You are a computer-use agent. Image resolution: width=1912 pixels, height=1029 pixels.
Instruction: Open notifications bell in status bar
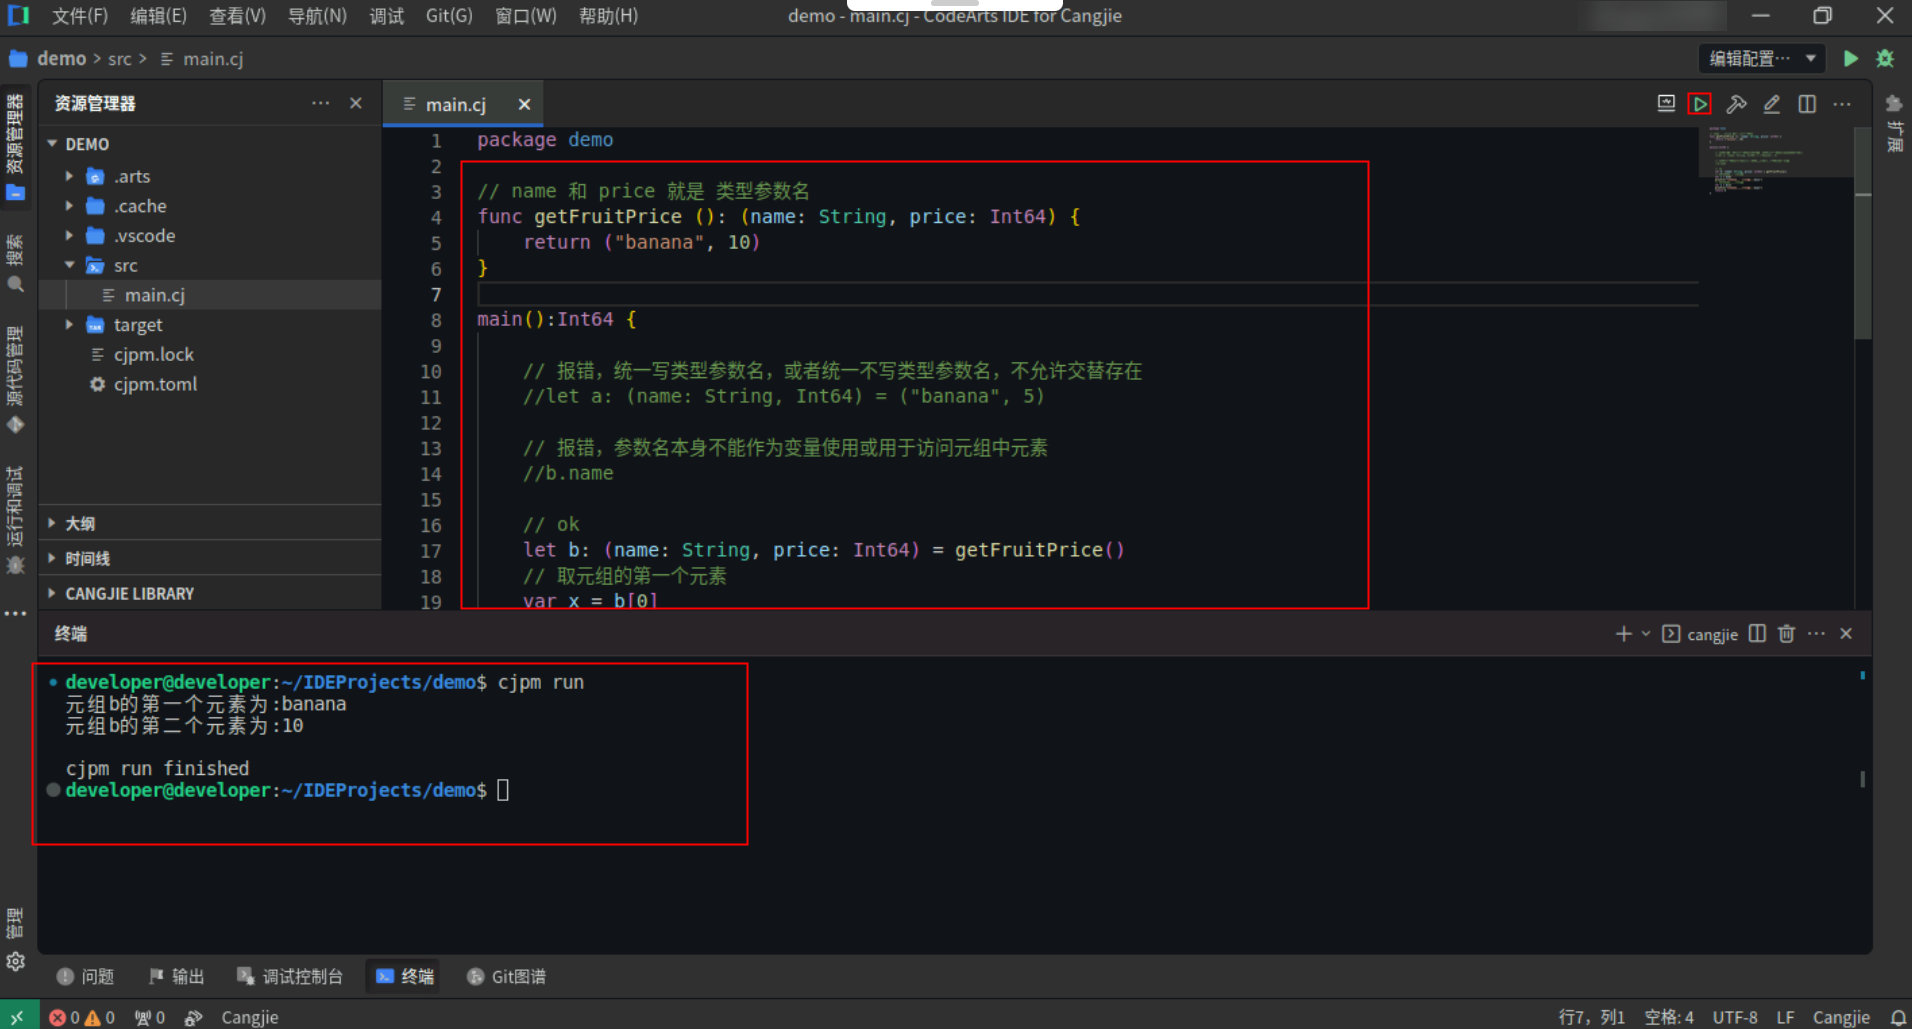(1897, 1017)
